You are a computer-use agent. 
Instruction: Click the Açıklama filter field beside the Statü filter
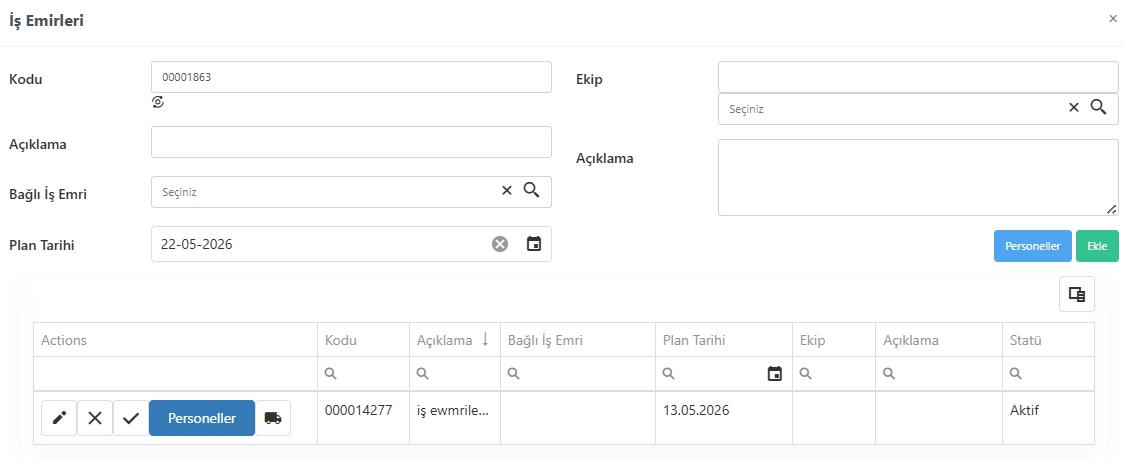pos(939,373)
